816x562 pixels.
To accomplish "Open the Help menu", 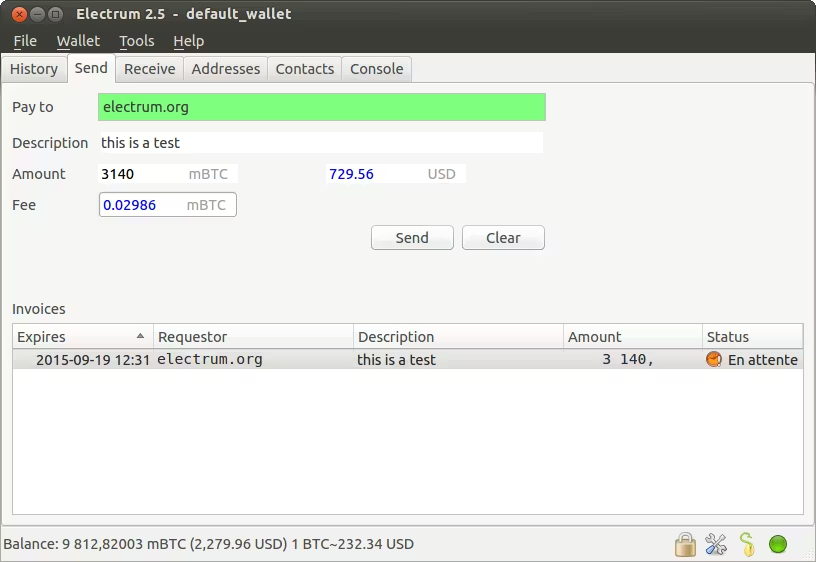I will [188, 41].
